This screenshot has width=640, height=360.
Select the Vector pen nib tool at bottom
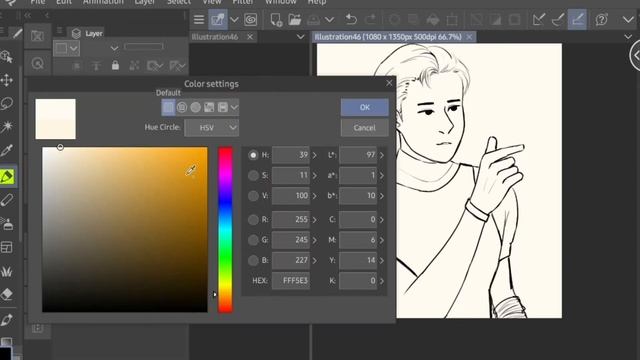click(7, 320)
